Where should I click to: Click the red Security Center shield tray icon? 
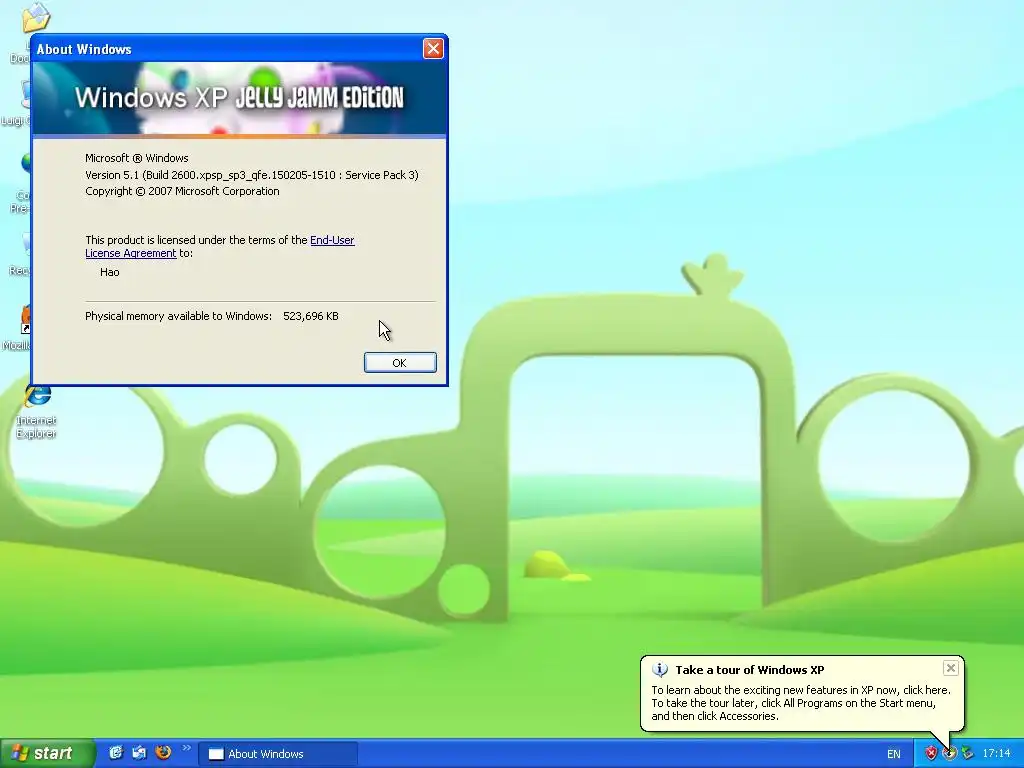(931, 754)
